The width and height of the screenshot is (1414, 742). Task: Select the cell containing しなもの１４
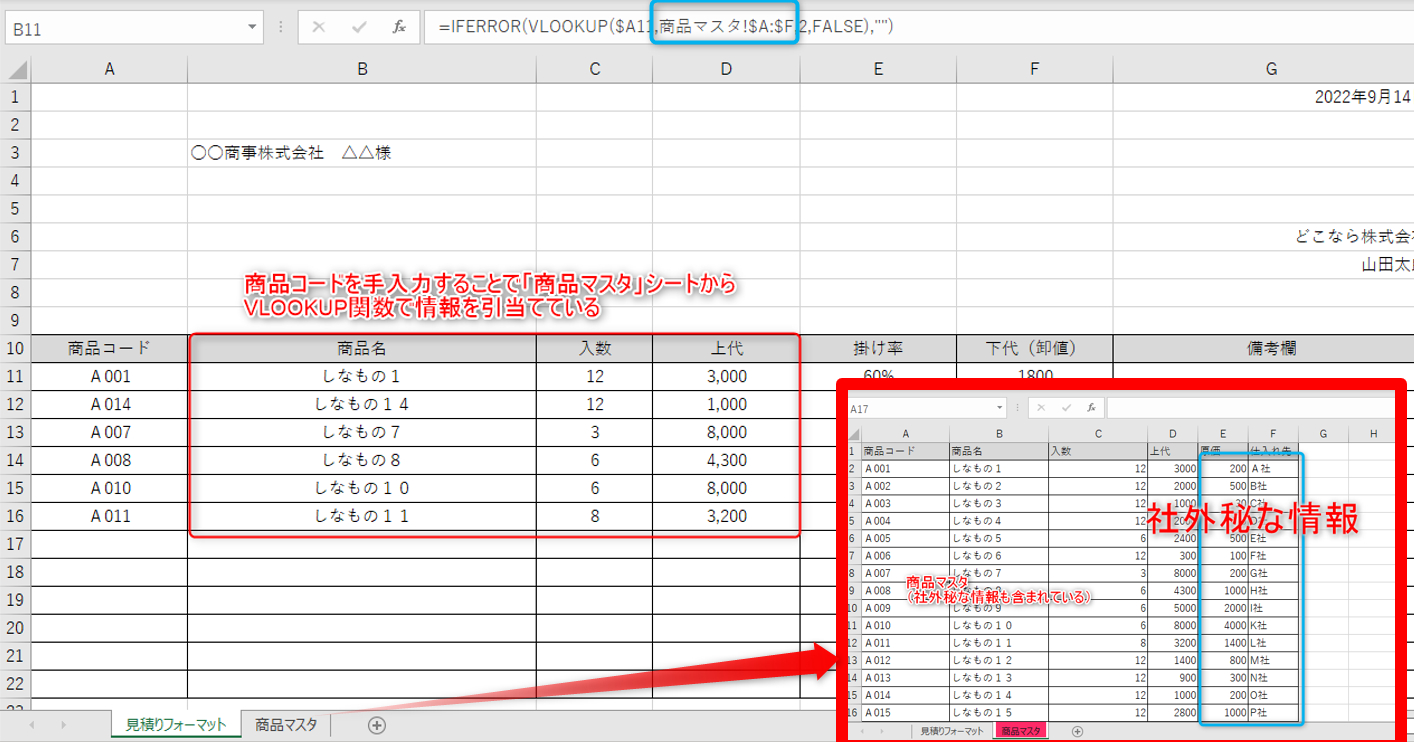(x=361, y=405)
